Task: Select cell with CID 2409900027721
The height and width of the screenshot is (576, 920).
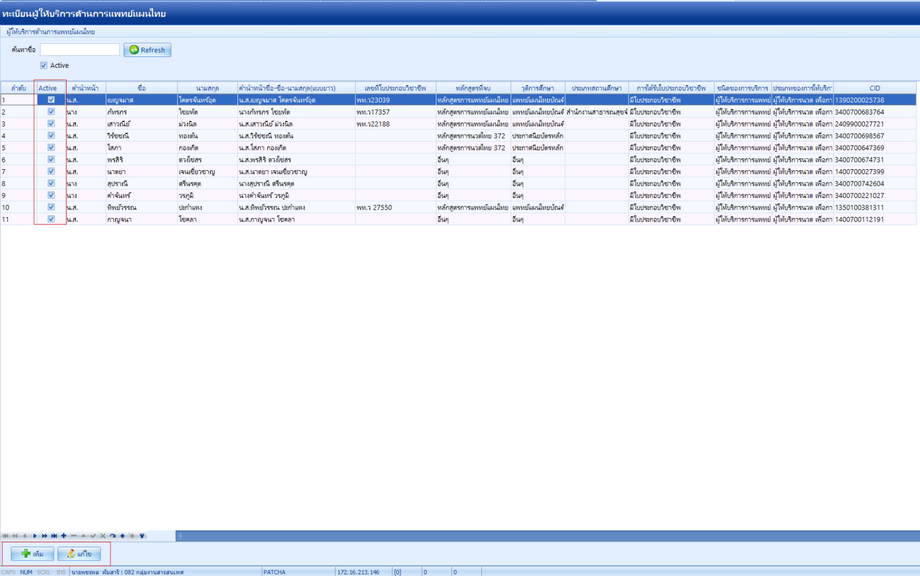Action: [x=875, y=124]
